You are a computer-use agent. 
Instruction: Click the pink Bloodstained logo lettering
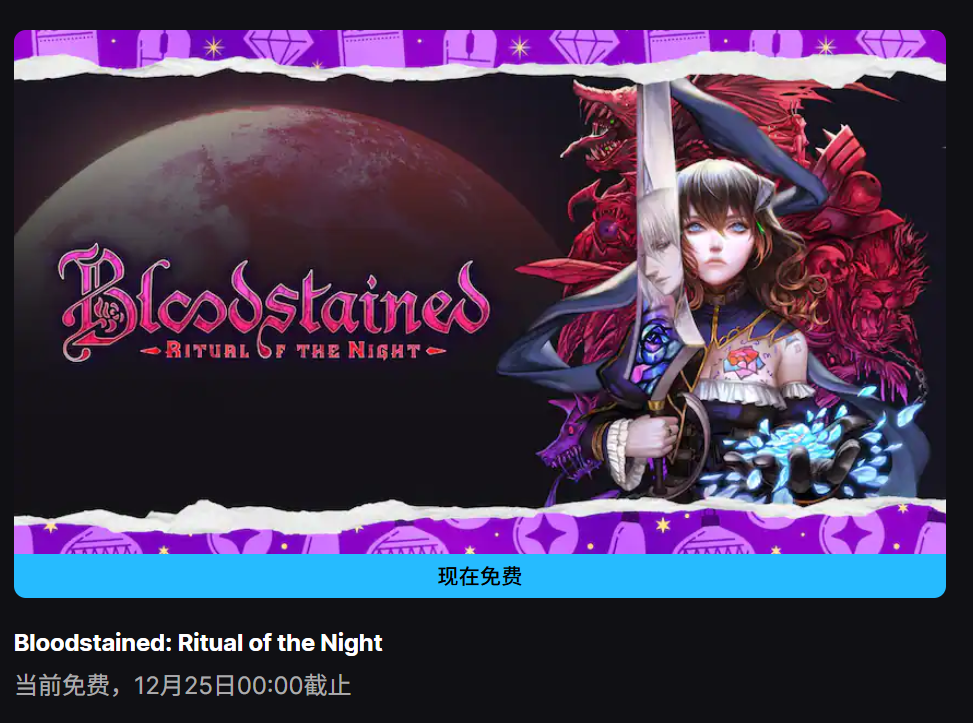tap(273, 295)
